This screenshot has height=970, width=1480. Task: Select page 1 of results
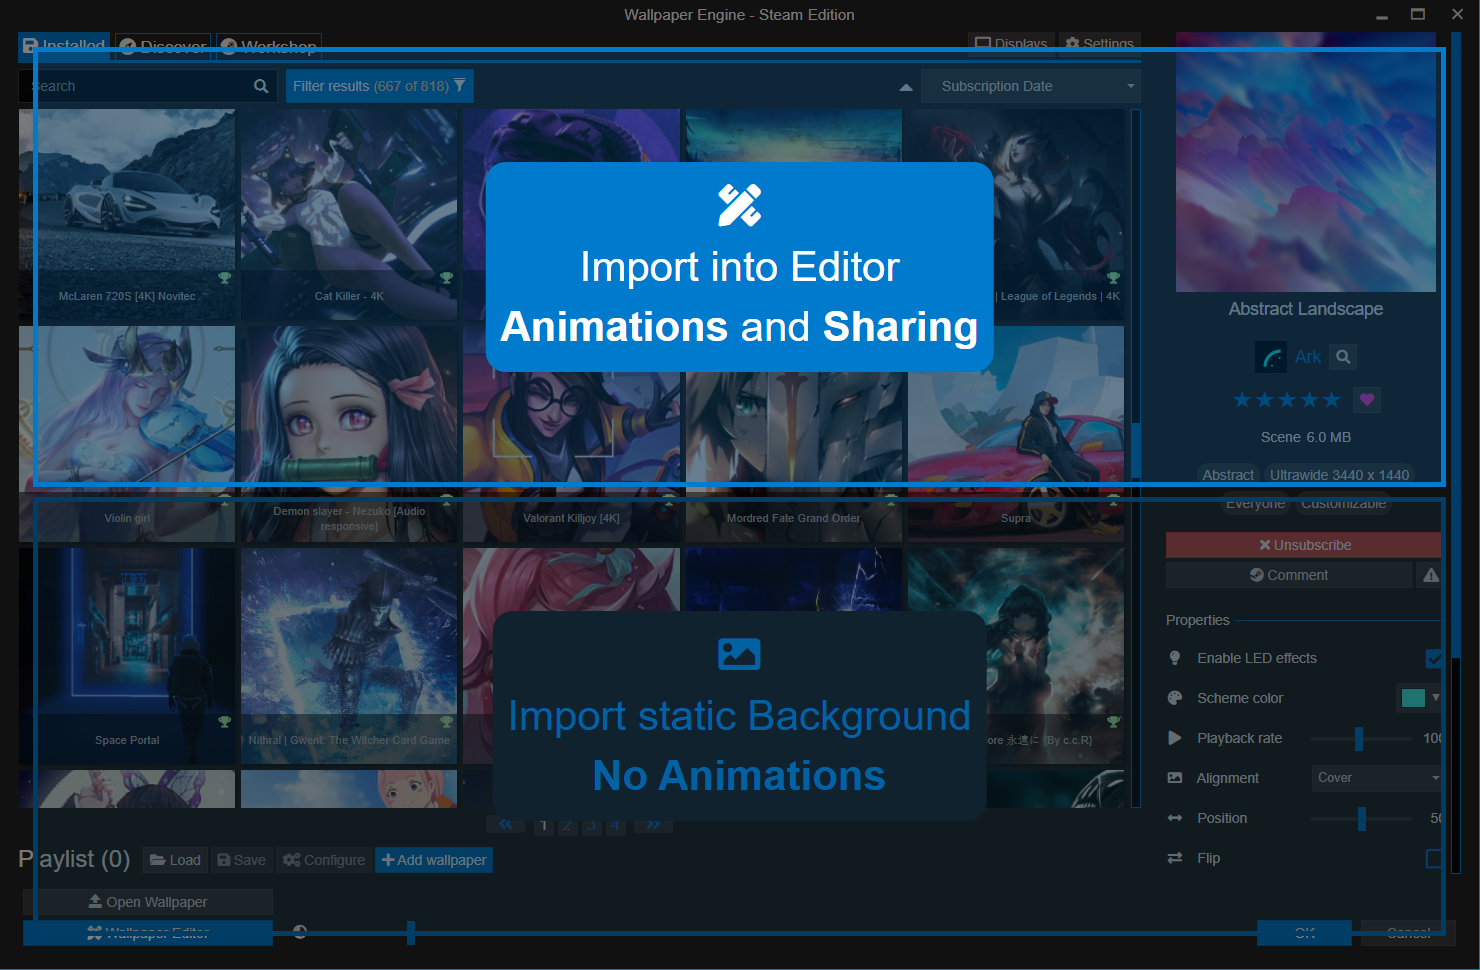coord(543,825)
